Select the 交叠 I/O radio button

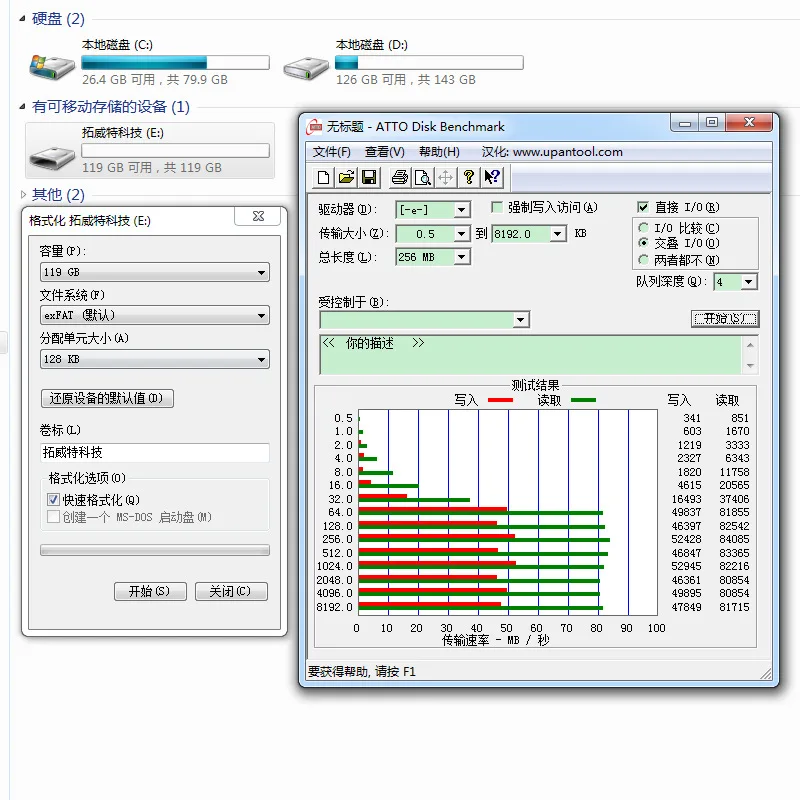click(643, 243)
